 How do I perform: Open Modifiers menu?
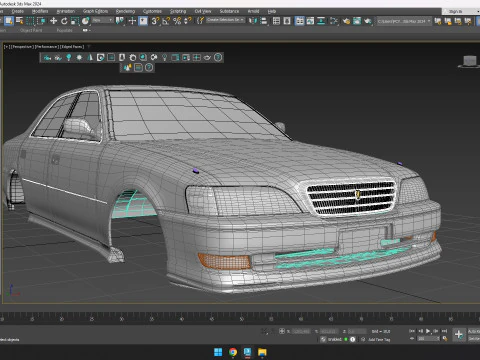coord(40,11)
